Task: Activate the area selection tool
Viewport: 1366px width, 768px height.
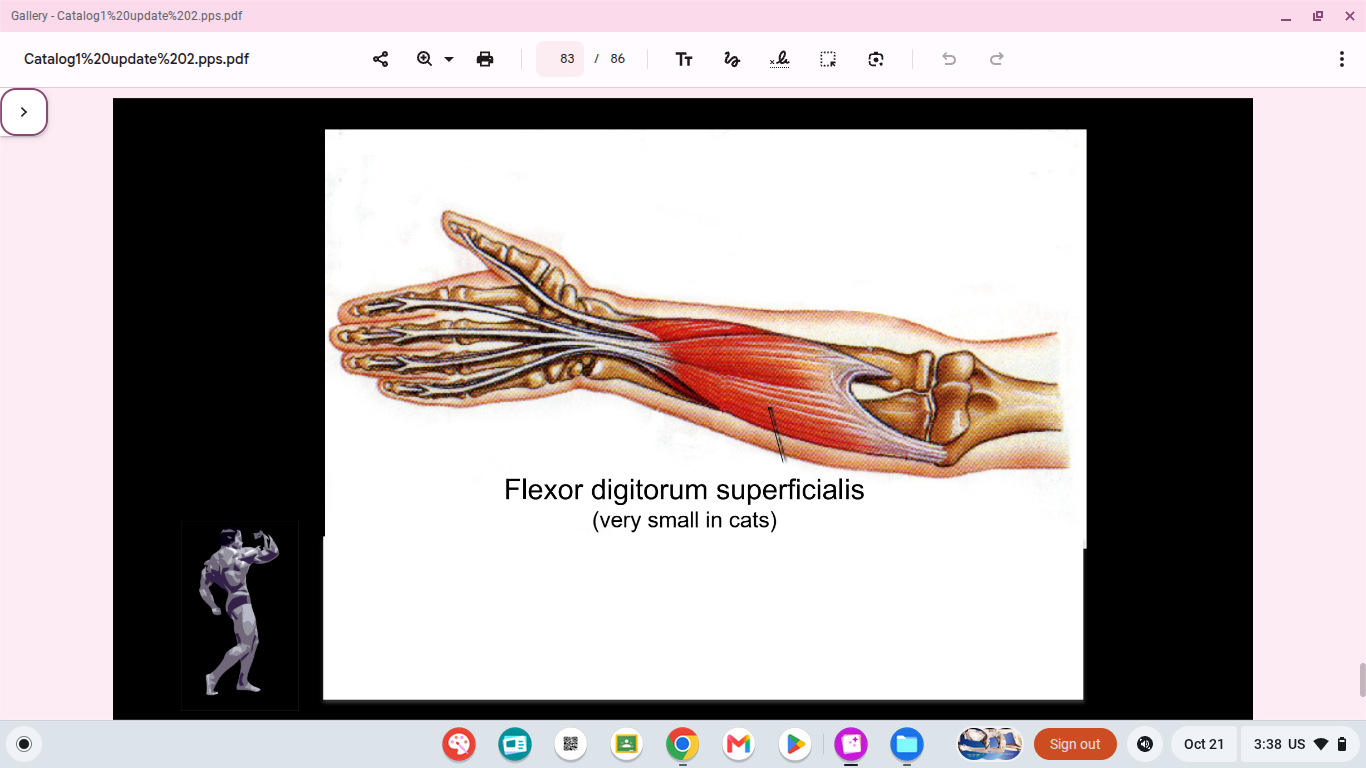Action: pos(828,59)
